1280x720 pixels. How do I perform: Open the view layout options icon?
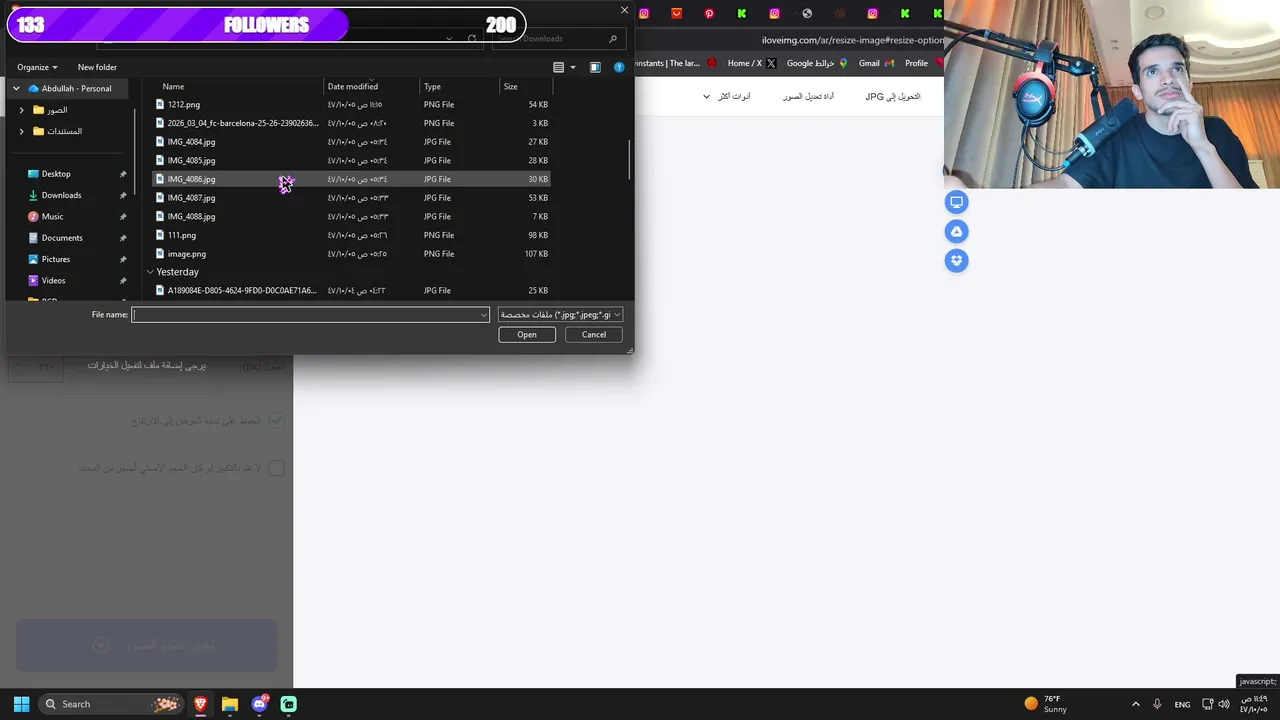tap(559, 67)
